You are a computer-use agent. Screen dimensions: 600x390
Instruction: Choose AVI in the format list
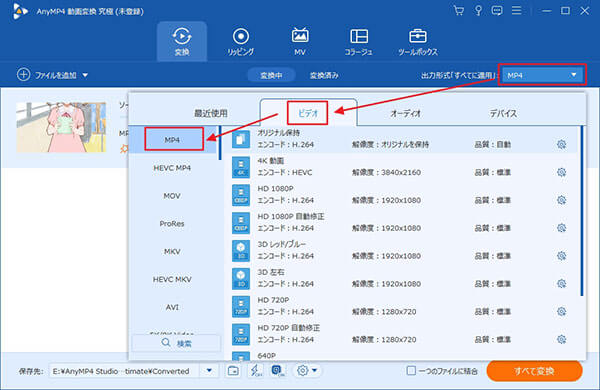click(172, 307)
